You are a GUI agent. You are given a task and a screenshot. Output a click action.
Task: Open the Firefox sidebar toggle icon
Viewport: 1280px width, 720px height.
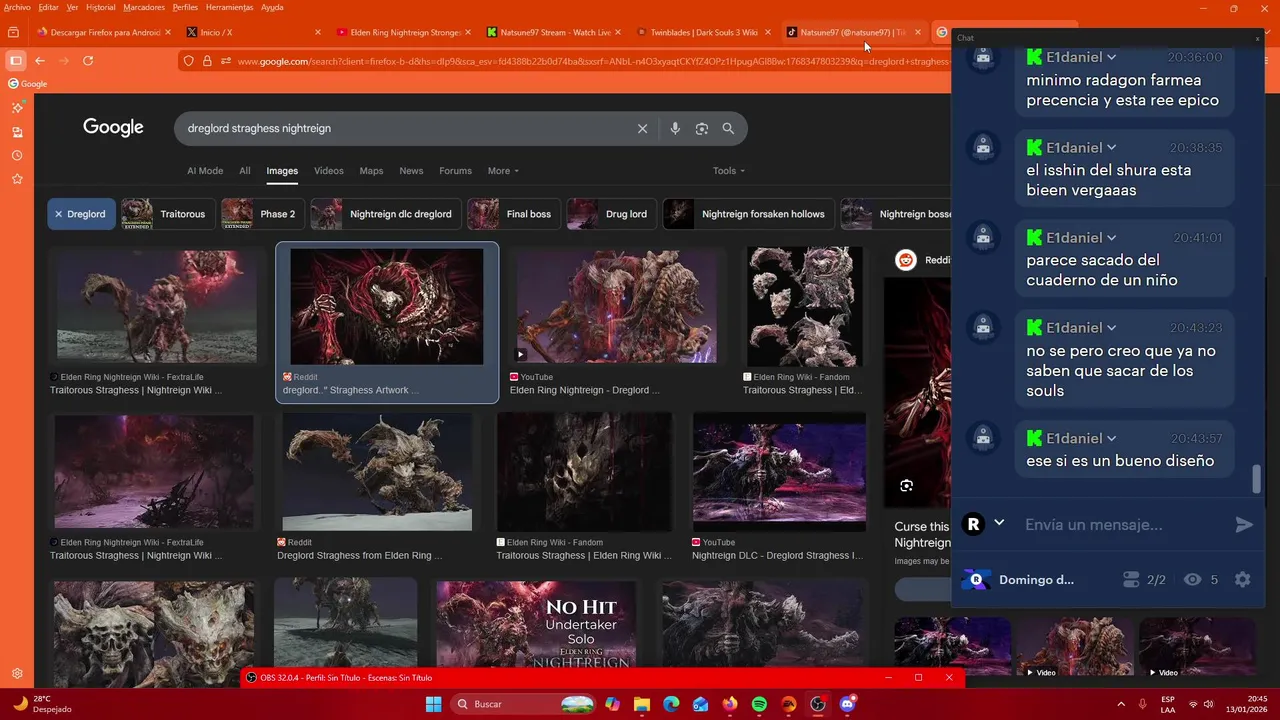[16, 61]
